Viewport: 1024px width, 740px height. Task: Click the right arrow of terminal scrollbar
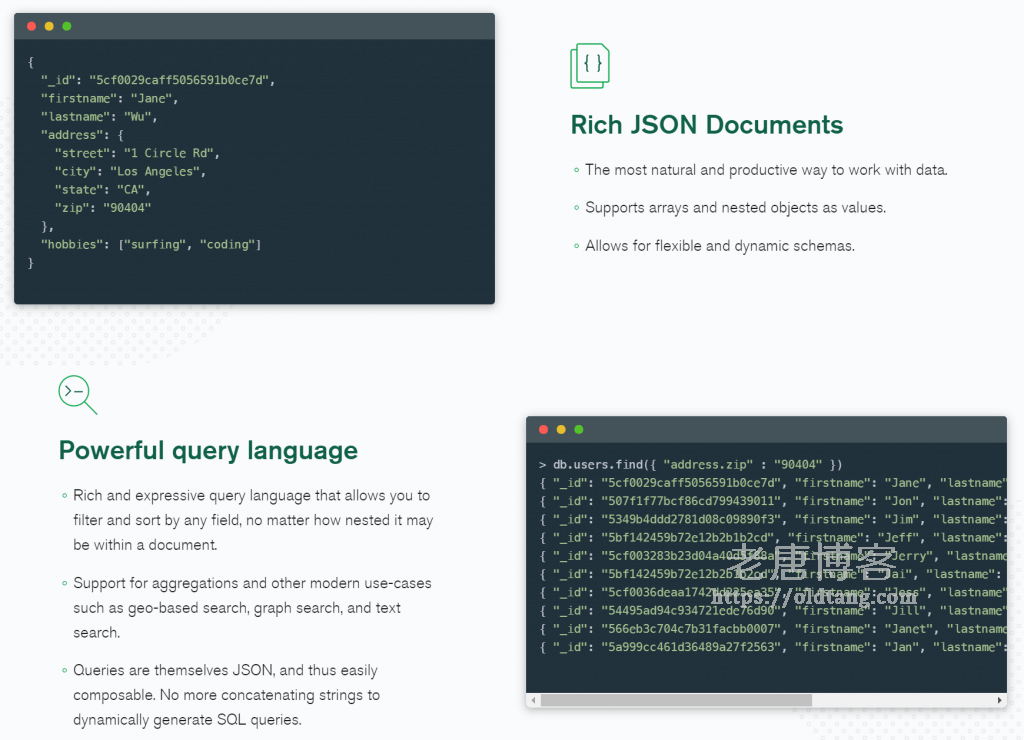point(999,700)
